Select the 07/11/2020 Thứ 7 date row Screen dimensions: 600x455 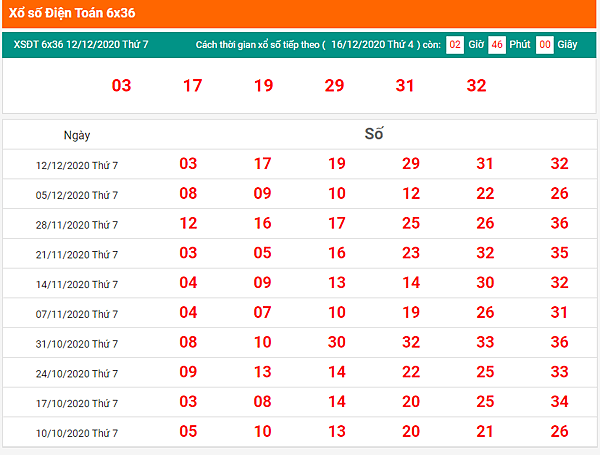(x=300, y=313)
